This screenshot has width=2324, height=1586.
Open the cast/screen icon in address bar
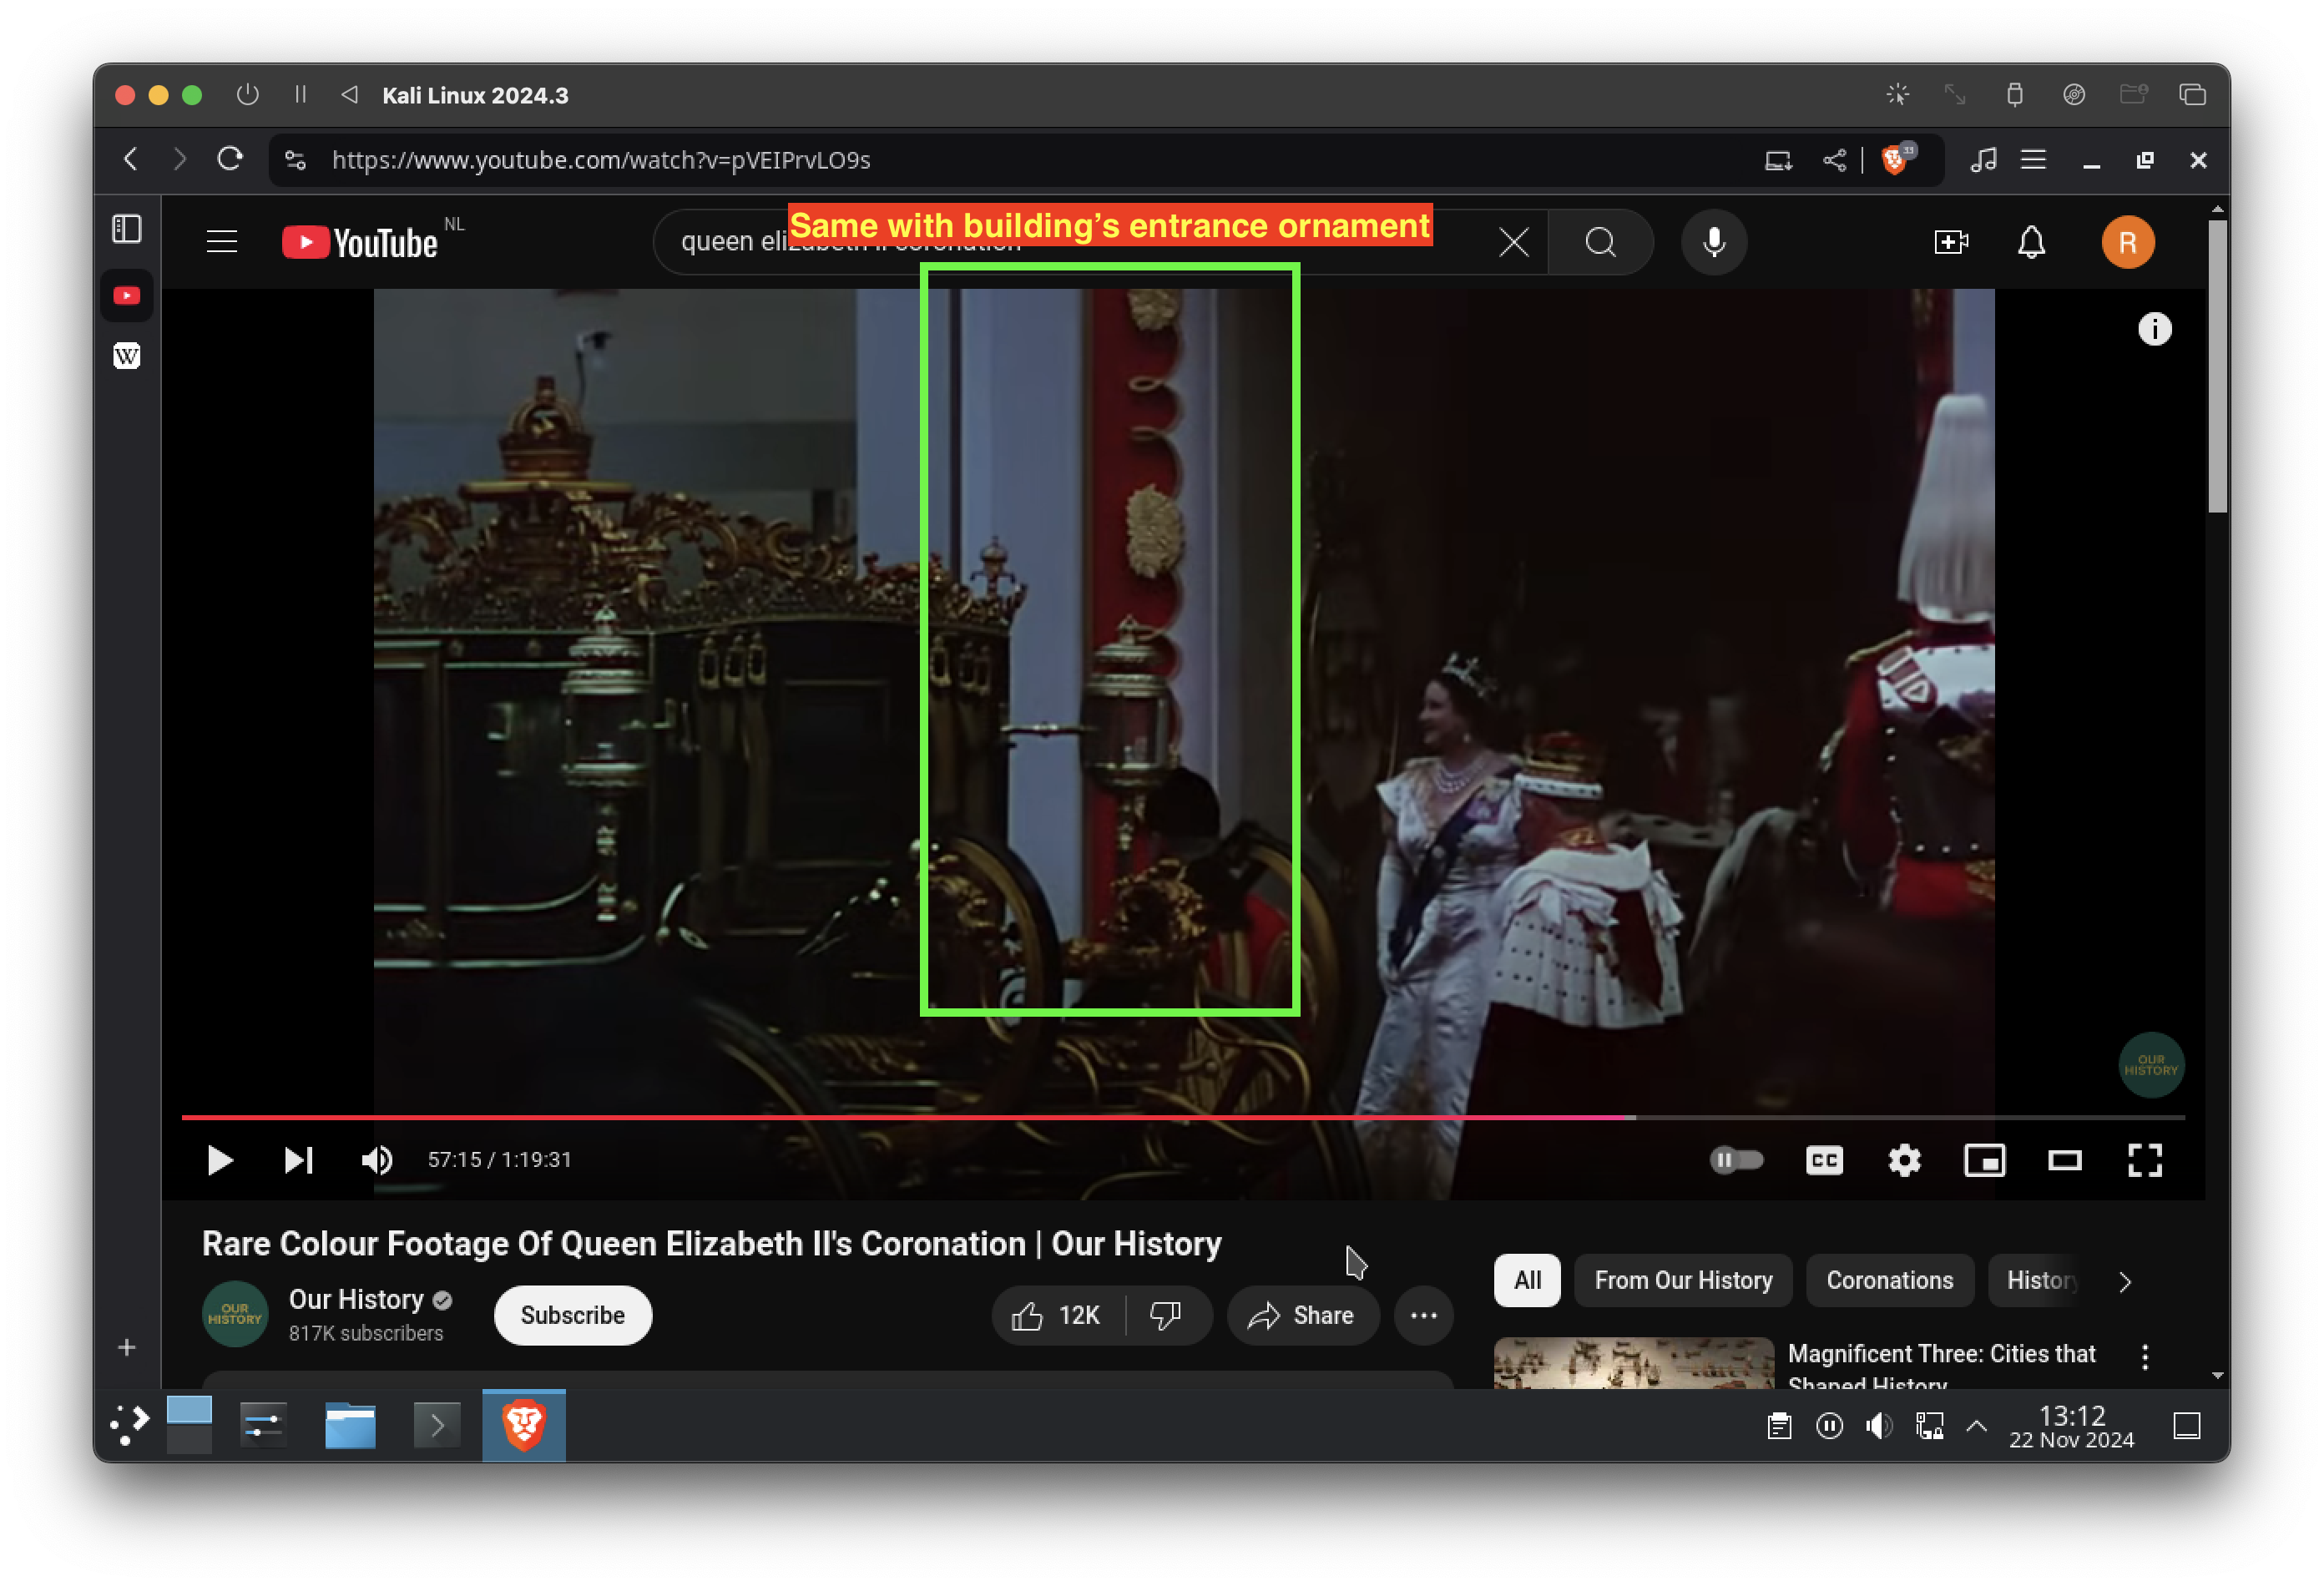1778,160
